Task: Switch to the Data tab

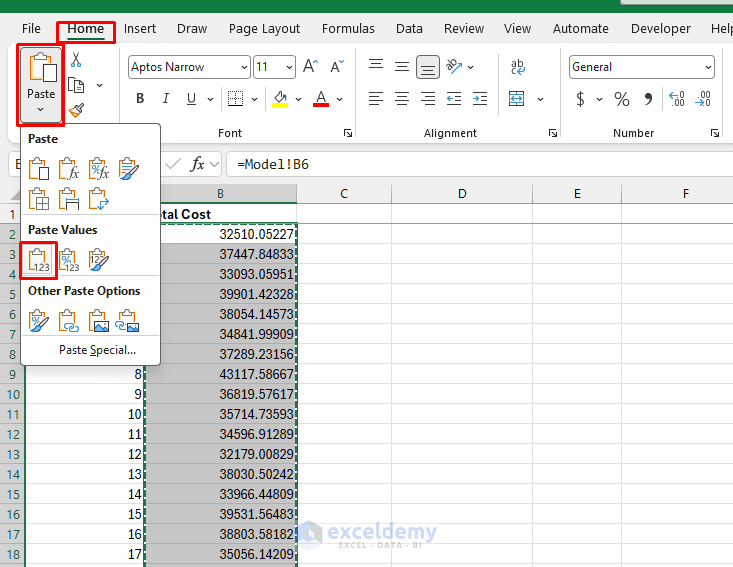Action: point(409,29)
